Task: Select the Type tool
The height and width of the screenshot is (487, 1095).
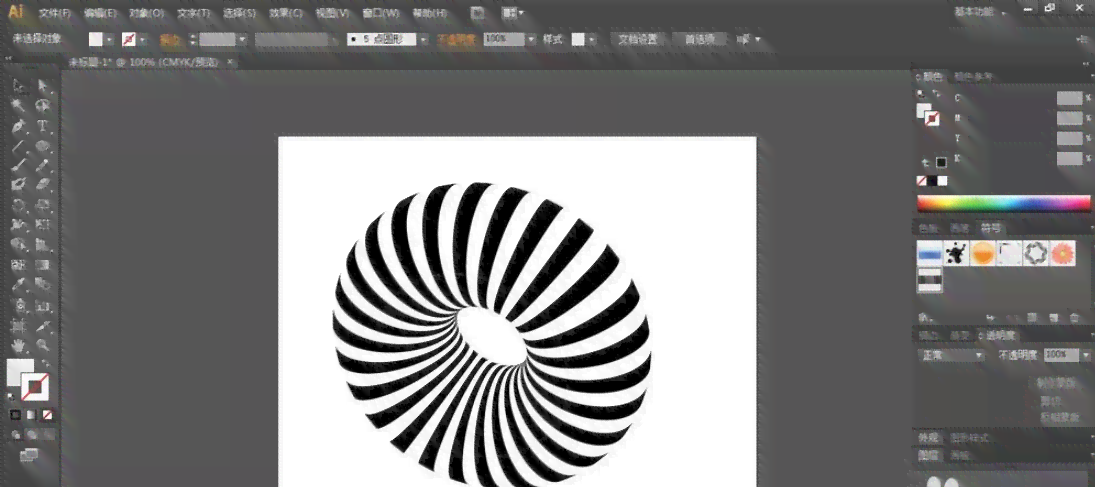Action: pos(43,126)
